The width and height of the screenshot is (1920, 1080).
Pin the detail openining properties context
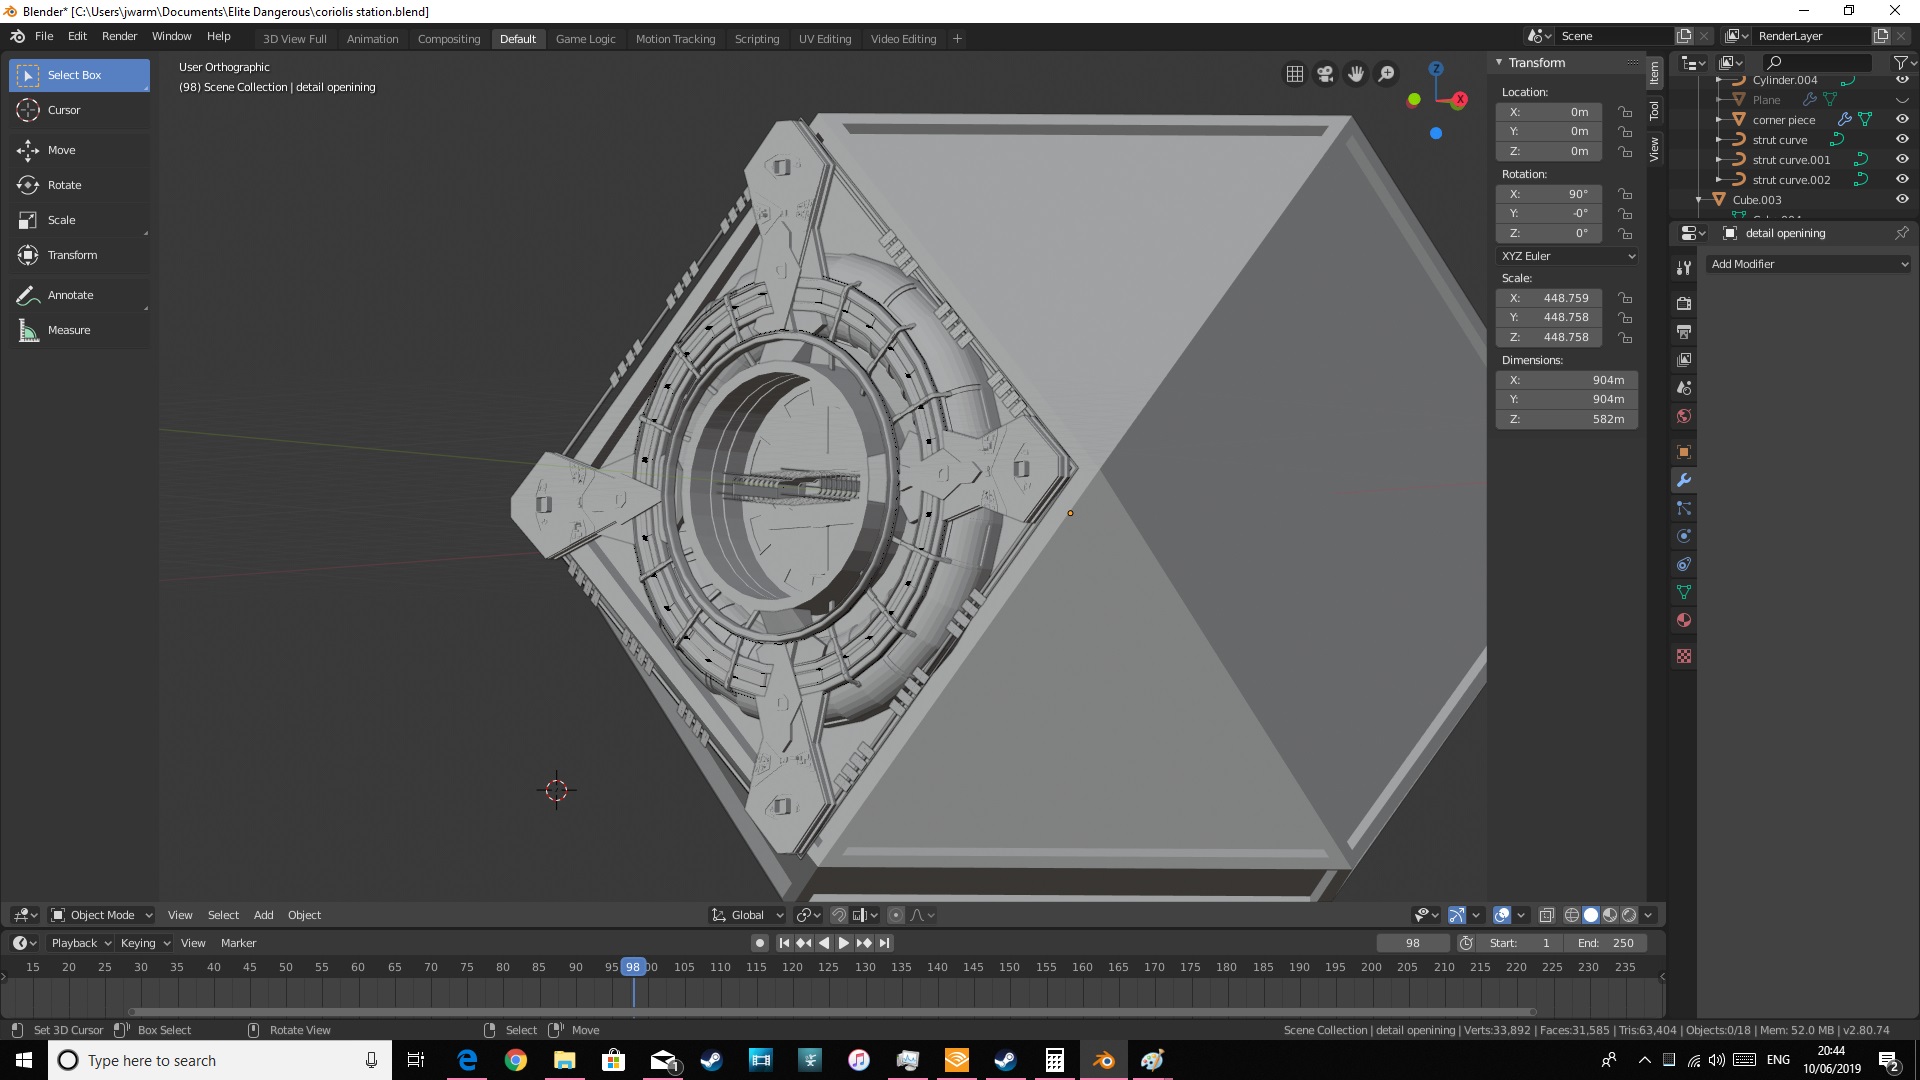point(1901,233)
